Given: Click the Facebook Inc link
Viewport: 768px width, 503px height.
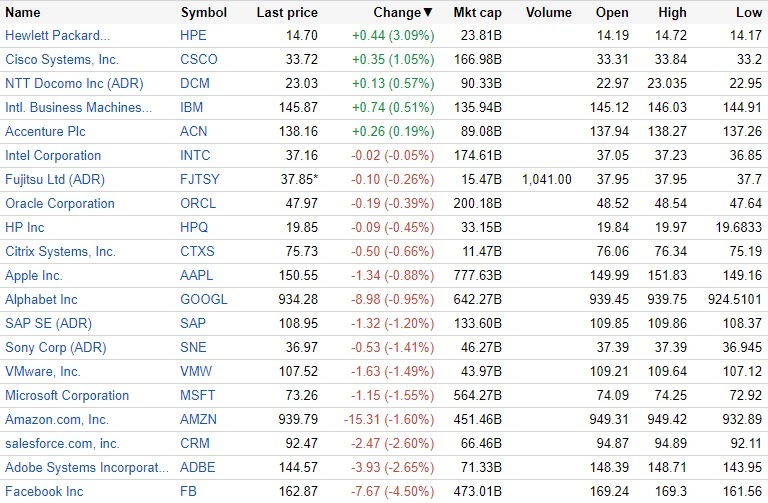Looking at the screenshot, I should (x=44, y=491).
